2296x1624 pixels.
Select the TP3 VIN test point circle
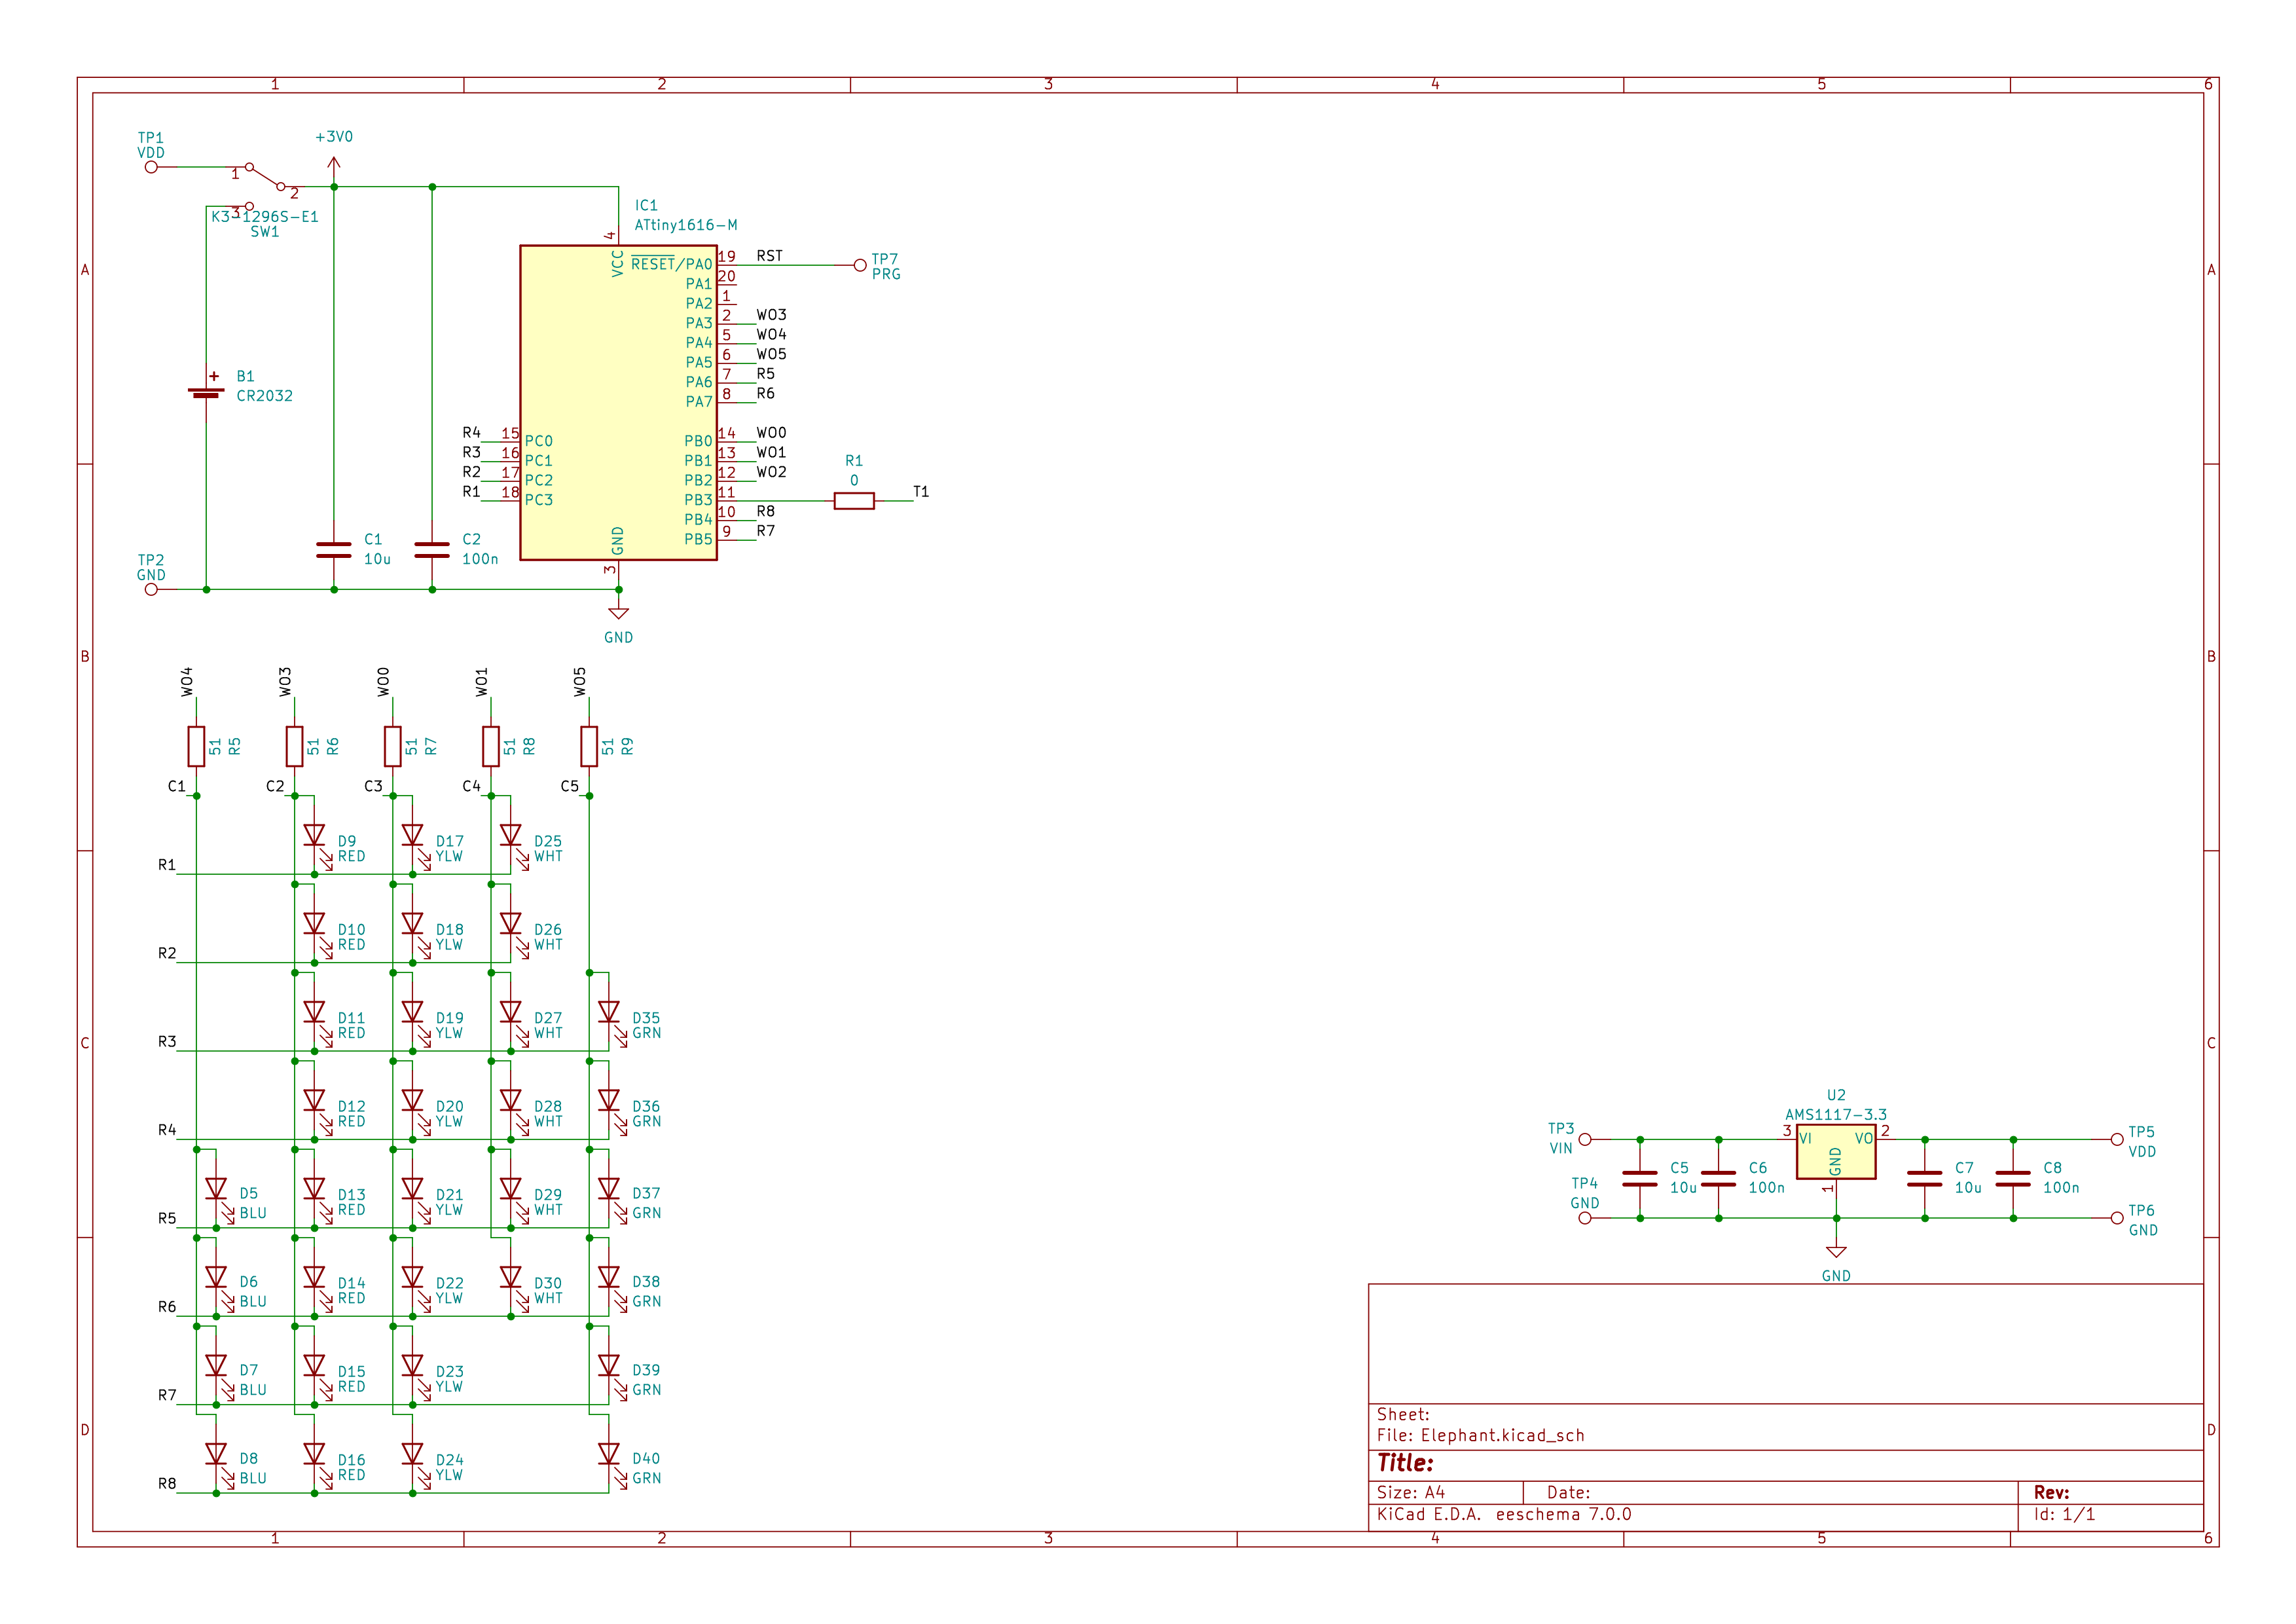(x=1584, y=1139)
